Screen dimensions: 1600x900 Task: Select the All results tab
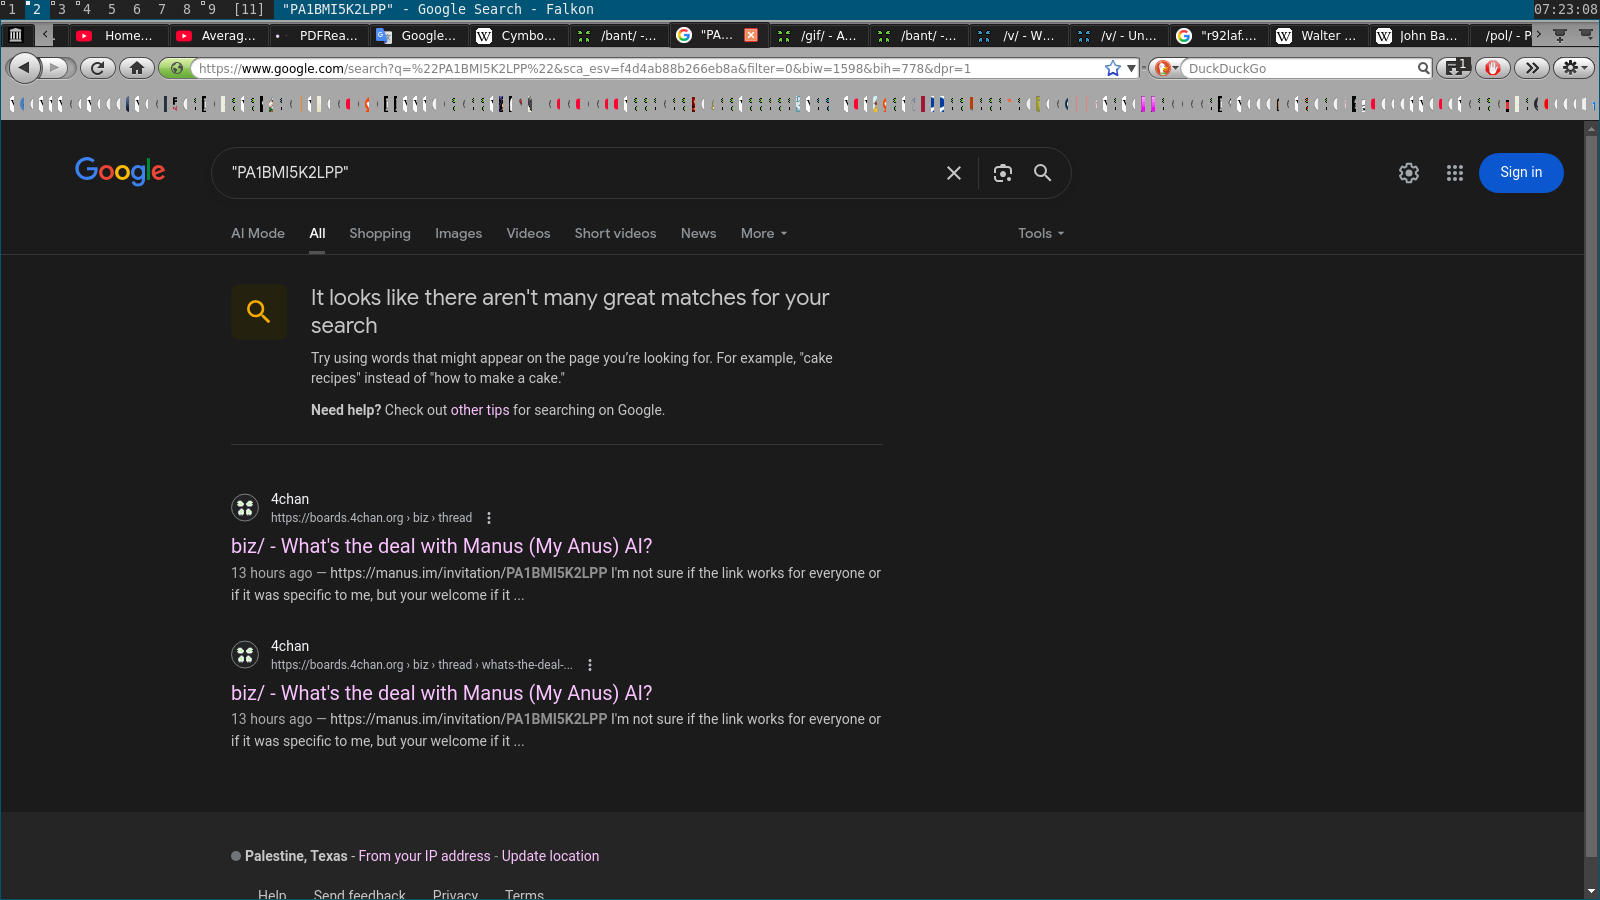click(317, 233)
